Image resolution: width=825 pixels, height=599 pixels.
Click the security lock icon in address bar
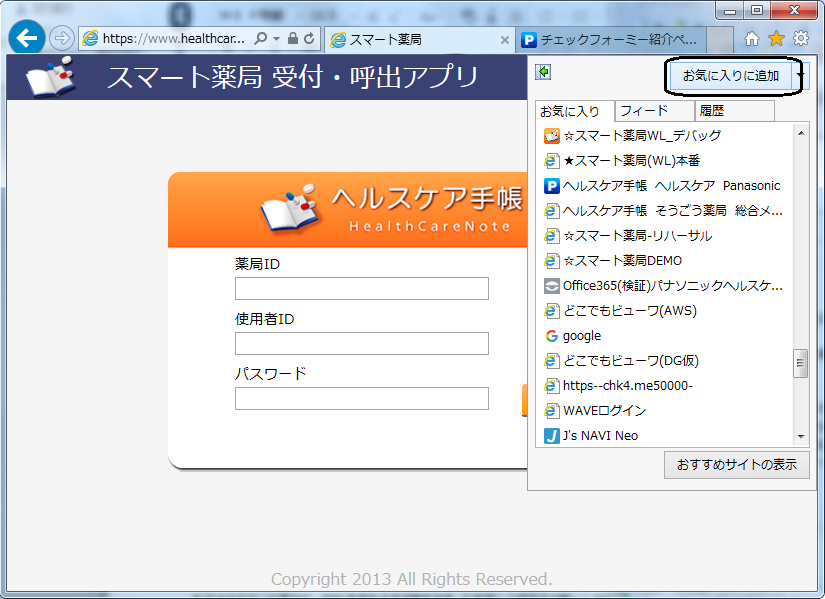click(x=293, y=38)
